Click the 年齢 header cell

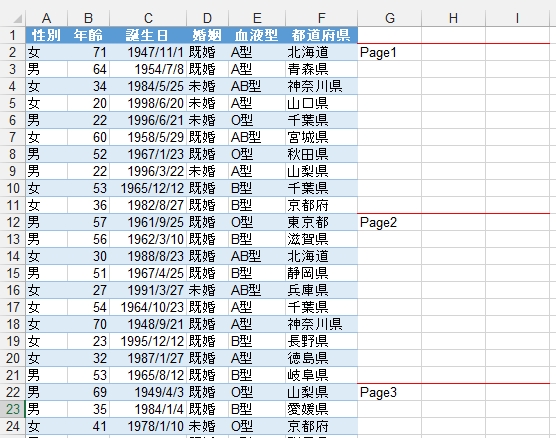[88, 35]
